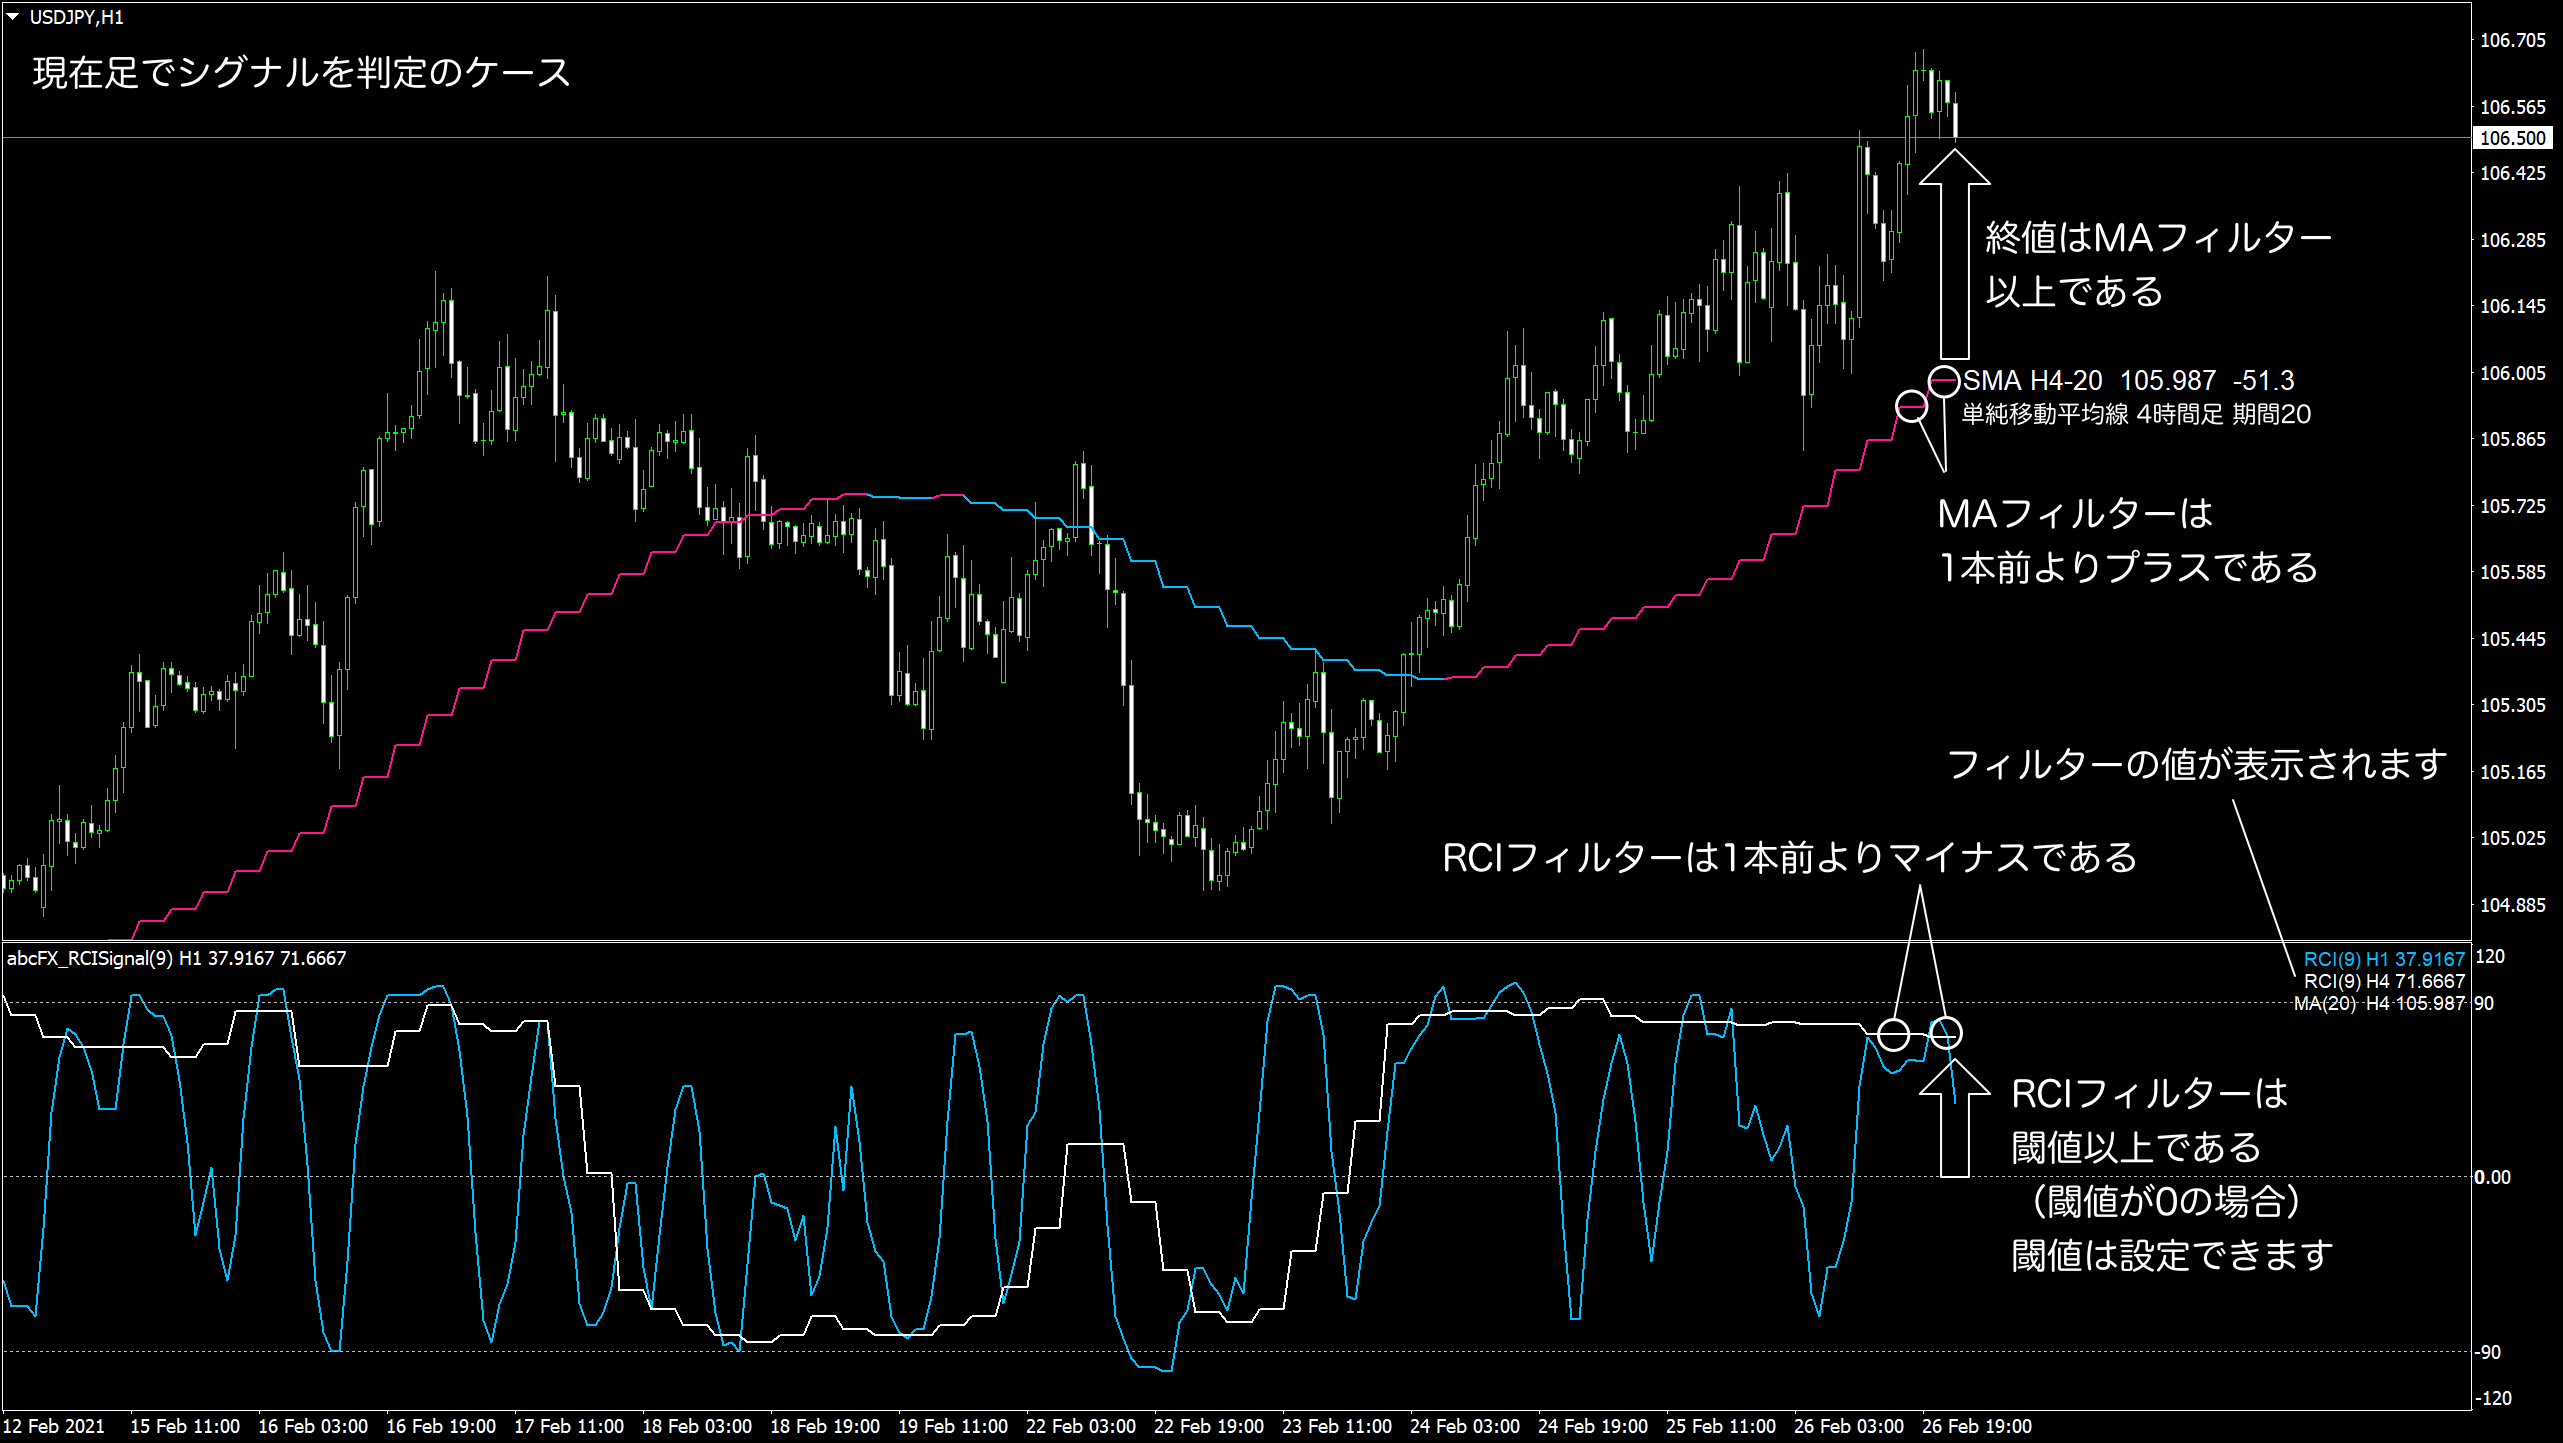Viewport: 2563px width, 1443px height.
Task: Collapse the USDJPY chart header via the triangle
Action: pos(14,15)
